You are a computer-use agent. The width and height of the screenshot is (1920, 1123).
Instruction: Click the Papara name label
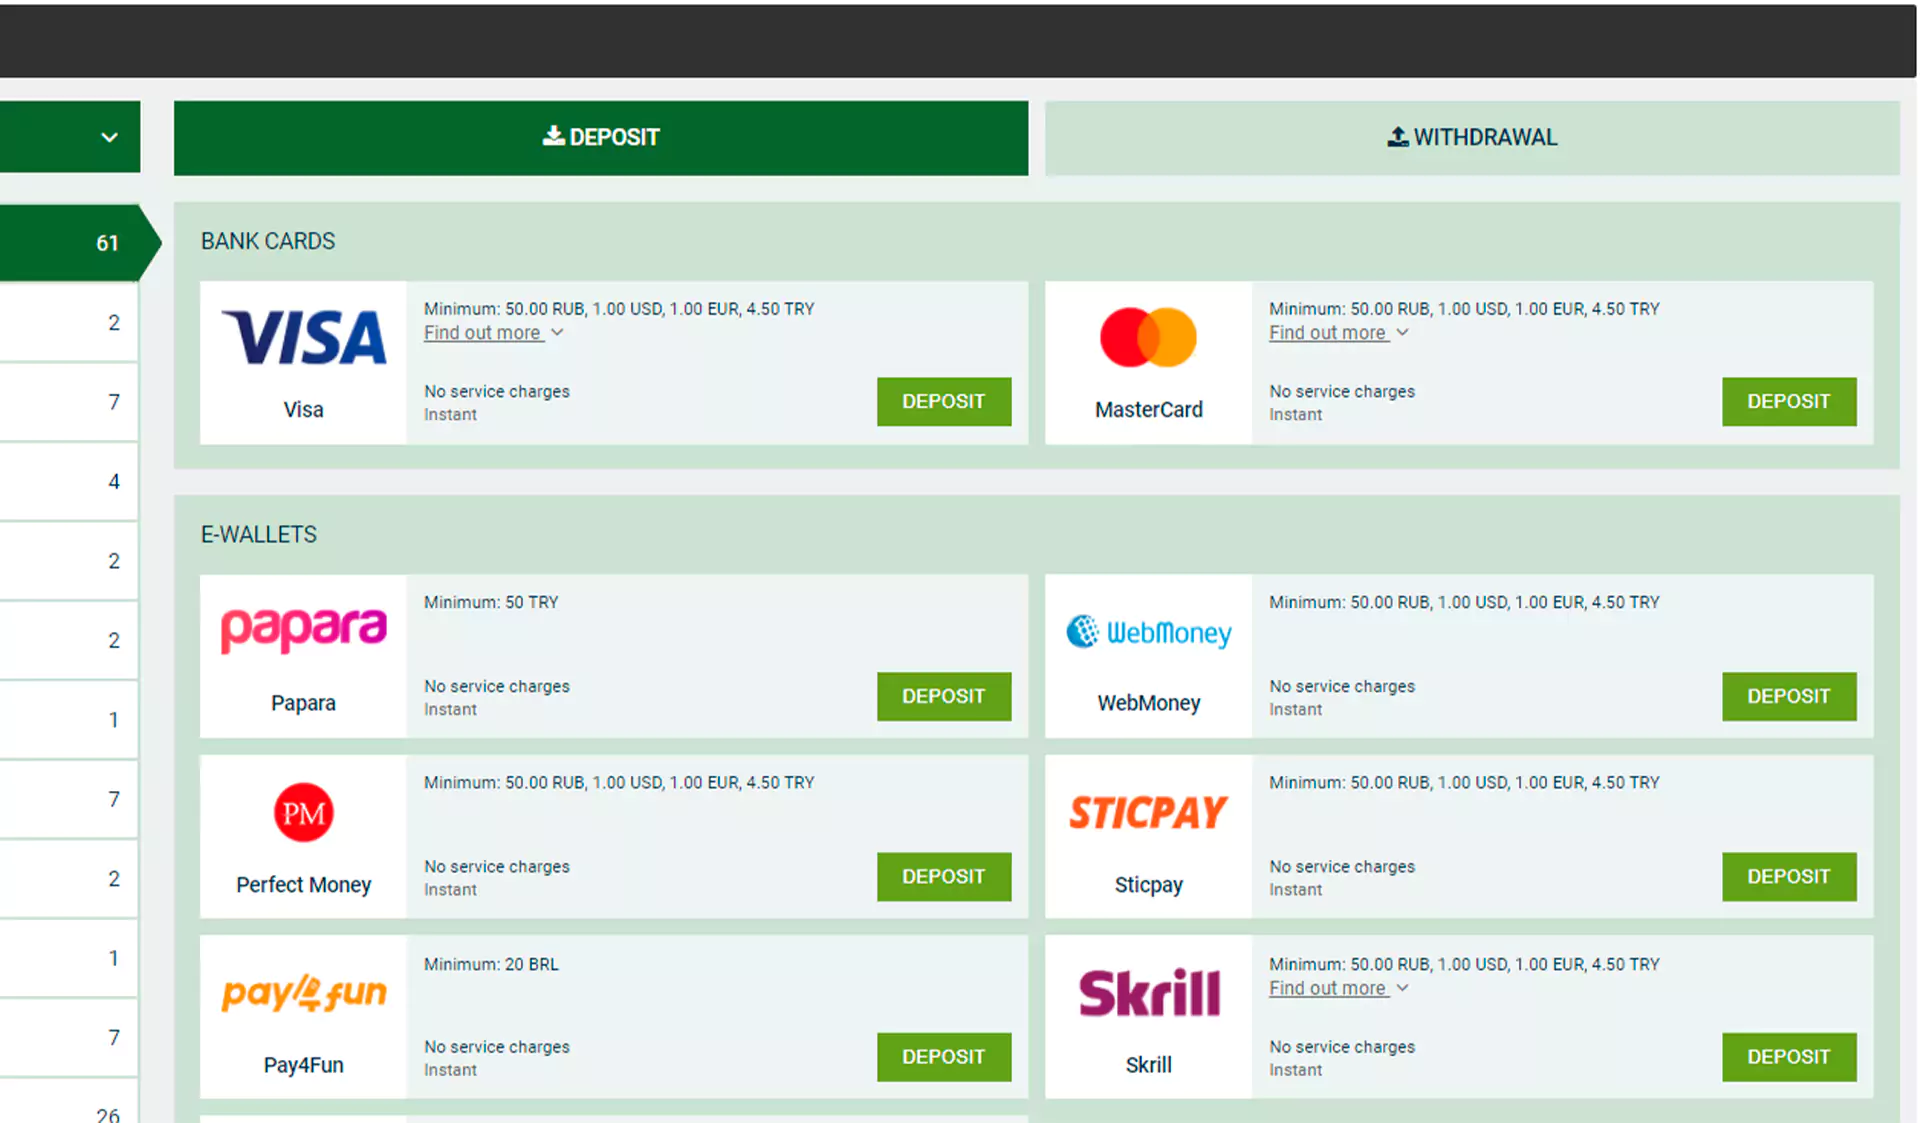point(303,703)
